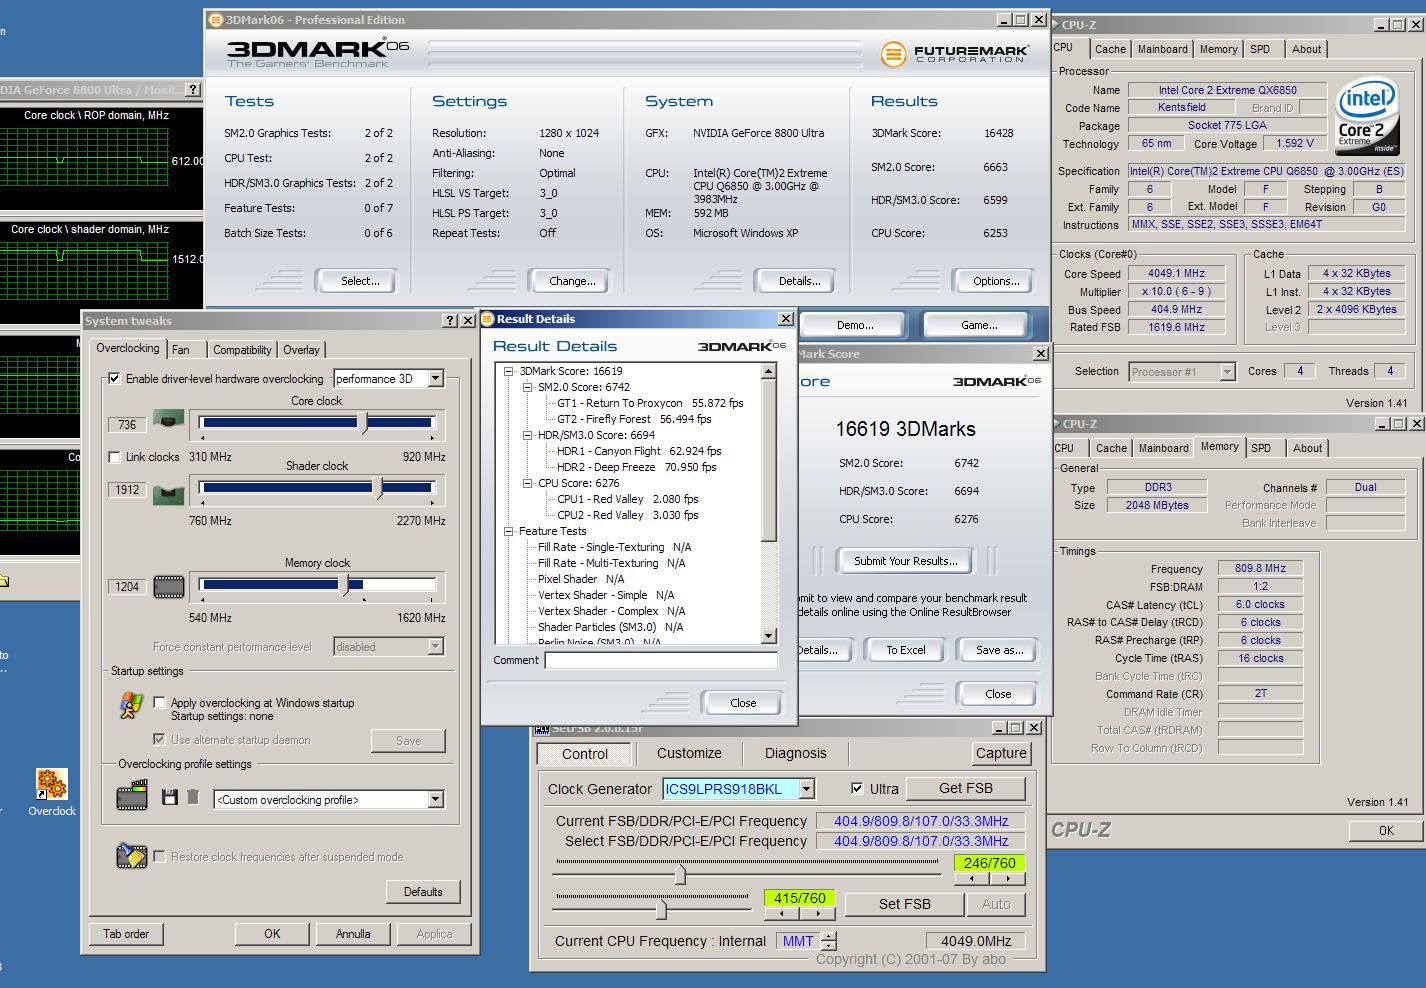
Task: Toggle Use alternate startup daemon checkbox
Action: tap(159, 739)
